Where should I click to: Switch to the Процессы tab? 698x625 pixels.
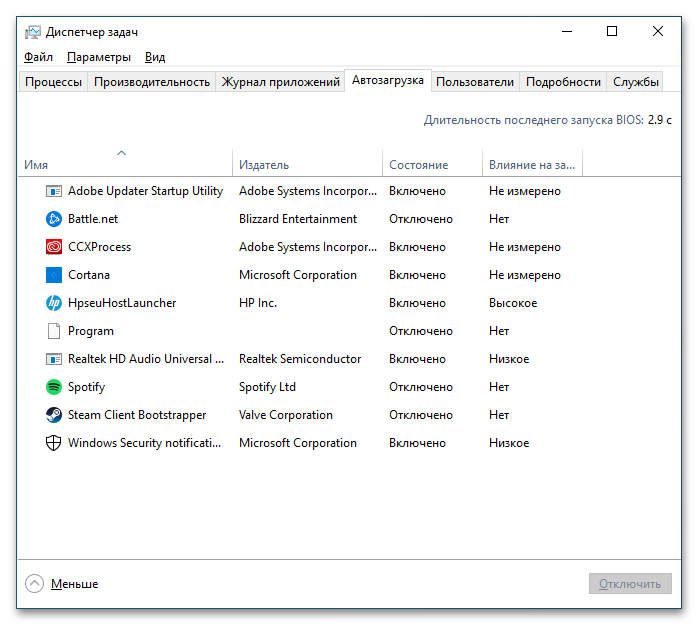tap(53, 82)
